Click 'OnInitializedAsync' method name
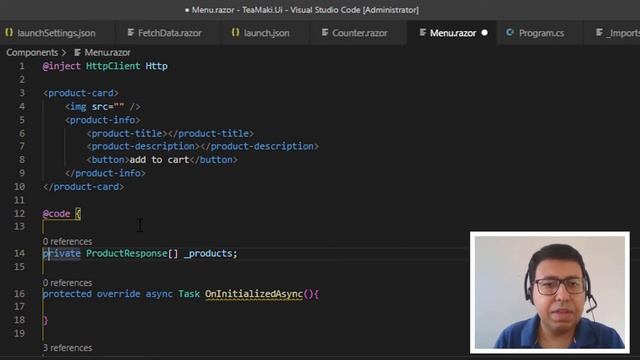Image resolution: width=640 pixels, height=360 pixels. [x=254, y=294]
